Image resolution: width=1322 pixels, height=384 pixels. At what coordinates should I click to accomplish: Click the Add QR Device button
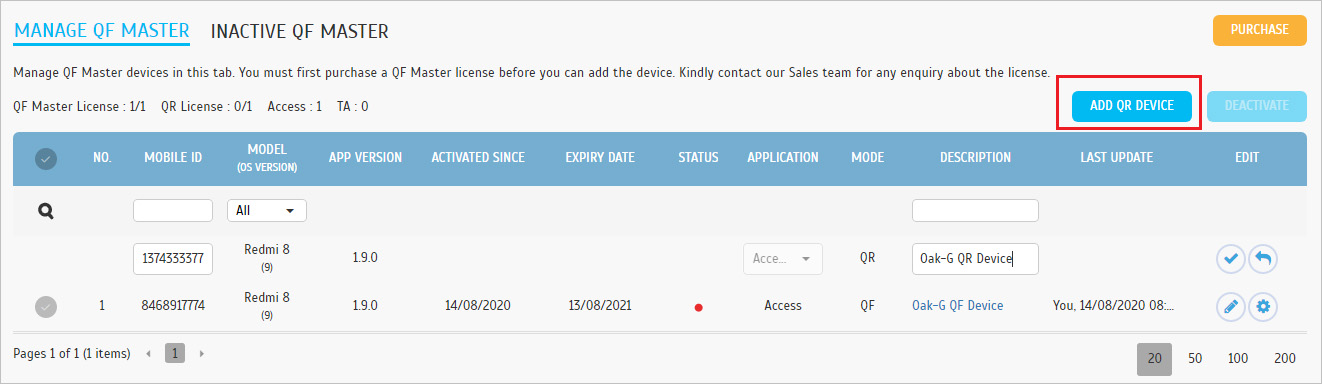[x=1131, y=105]
